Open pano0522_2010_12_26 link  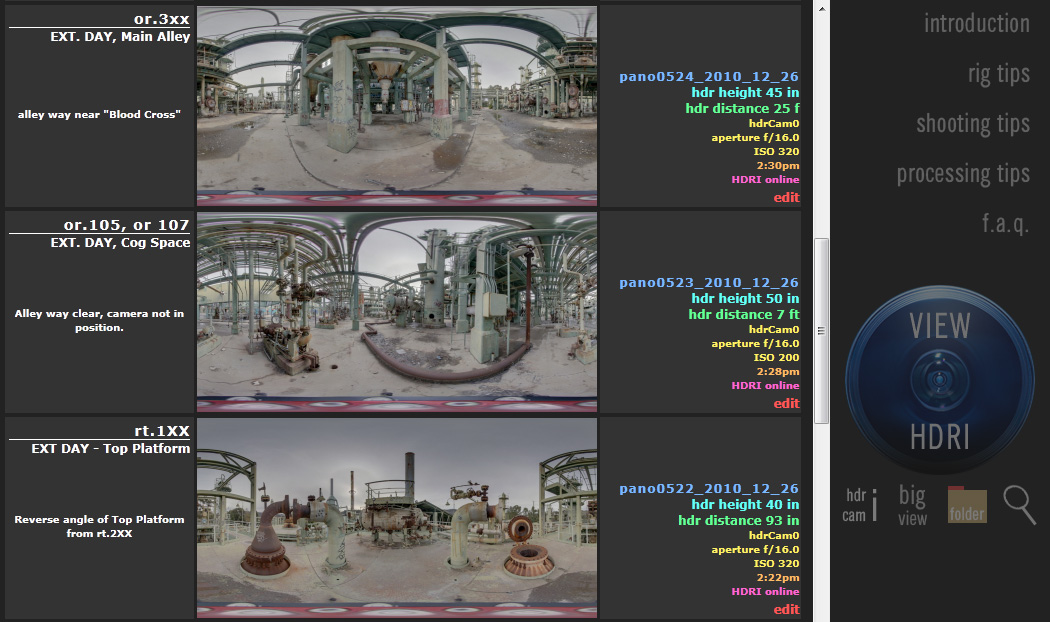(708, 489)
